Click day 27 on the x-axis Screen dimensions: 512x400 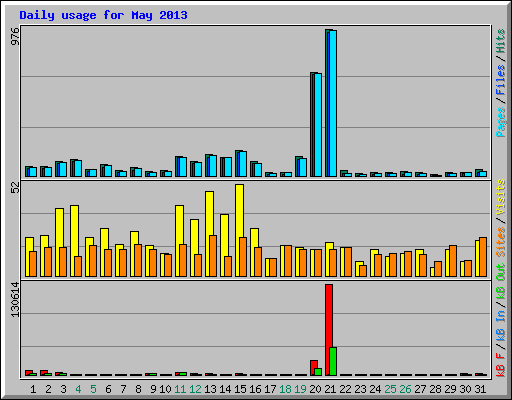(420, 389)
